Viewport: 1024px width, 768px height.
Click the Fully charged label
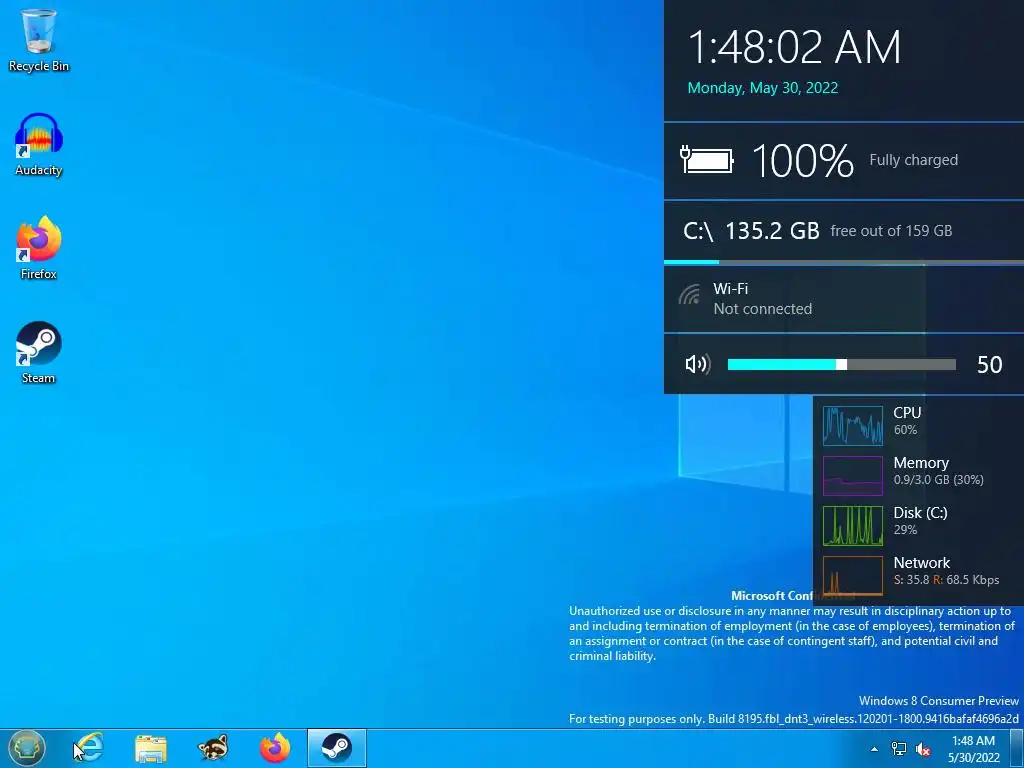(x=914, y=160)
